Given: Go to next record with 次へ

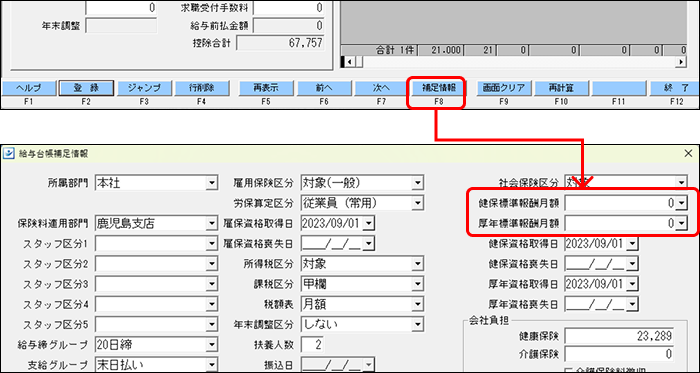Looking at the screenshot, I should coord(381,88).
